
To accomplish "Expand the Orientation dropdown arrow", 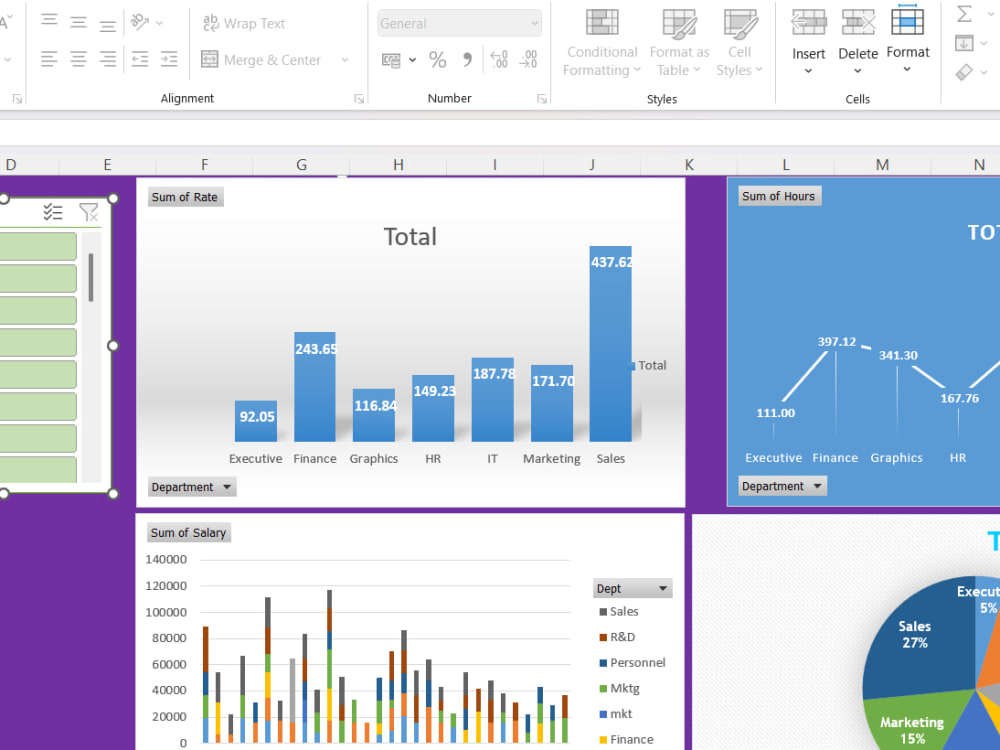I will pos(159,23).
